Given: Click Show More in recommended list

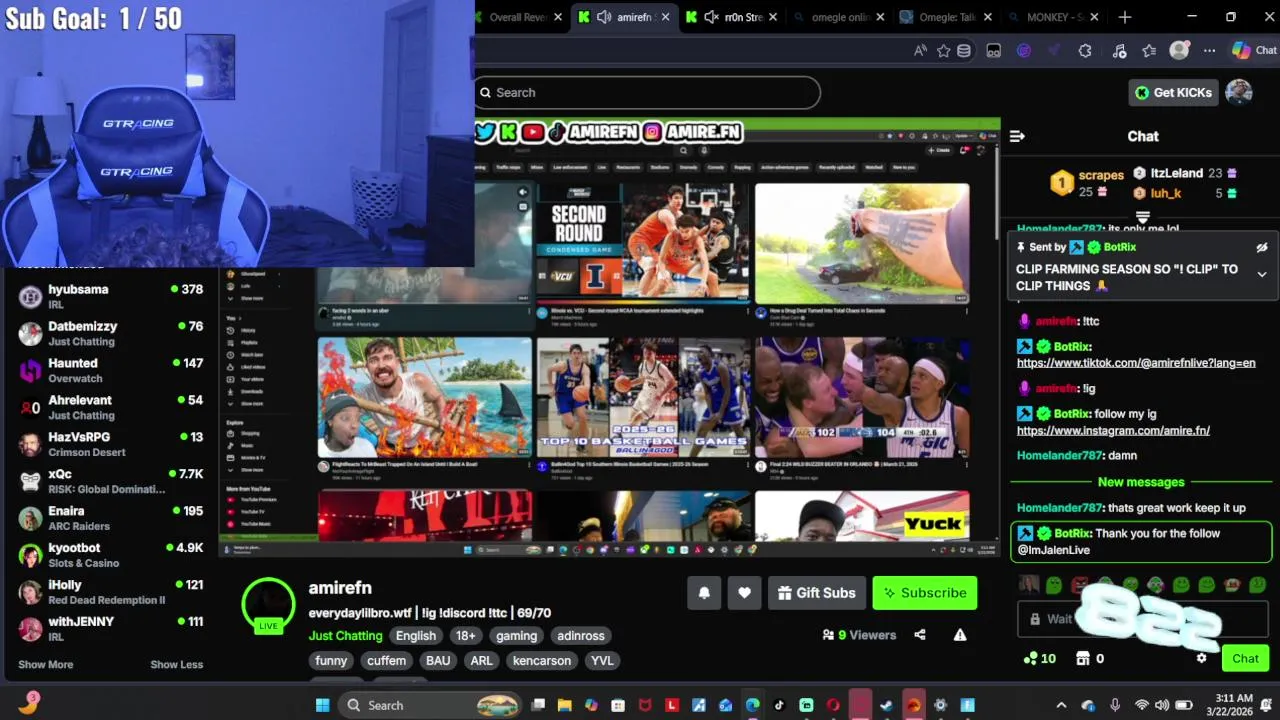Looking at the screenshot, I should coord(45,664).
